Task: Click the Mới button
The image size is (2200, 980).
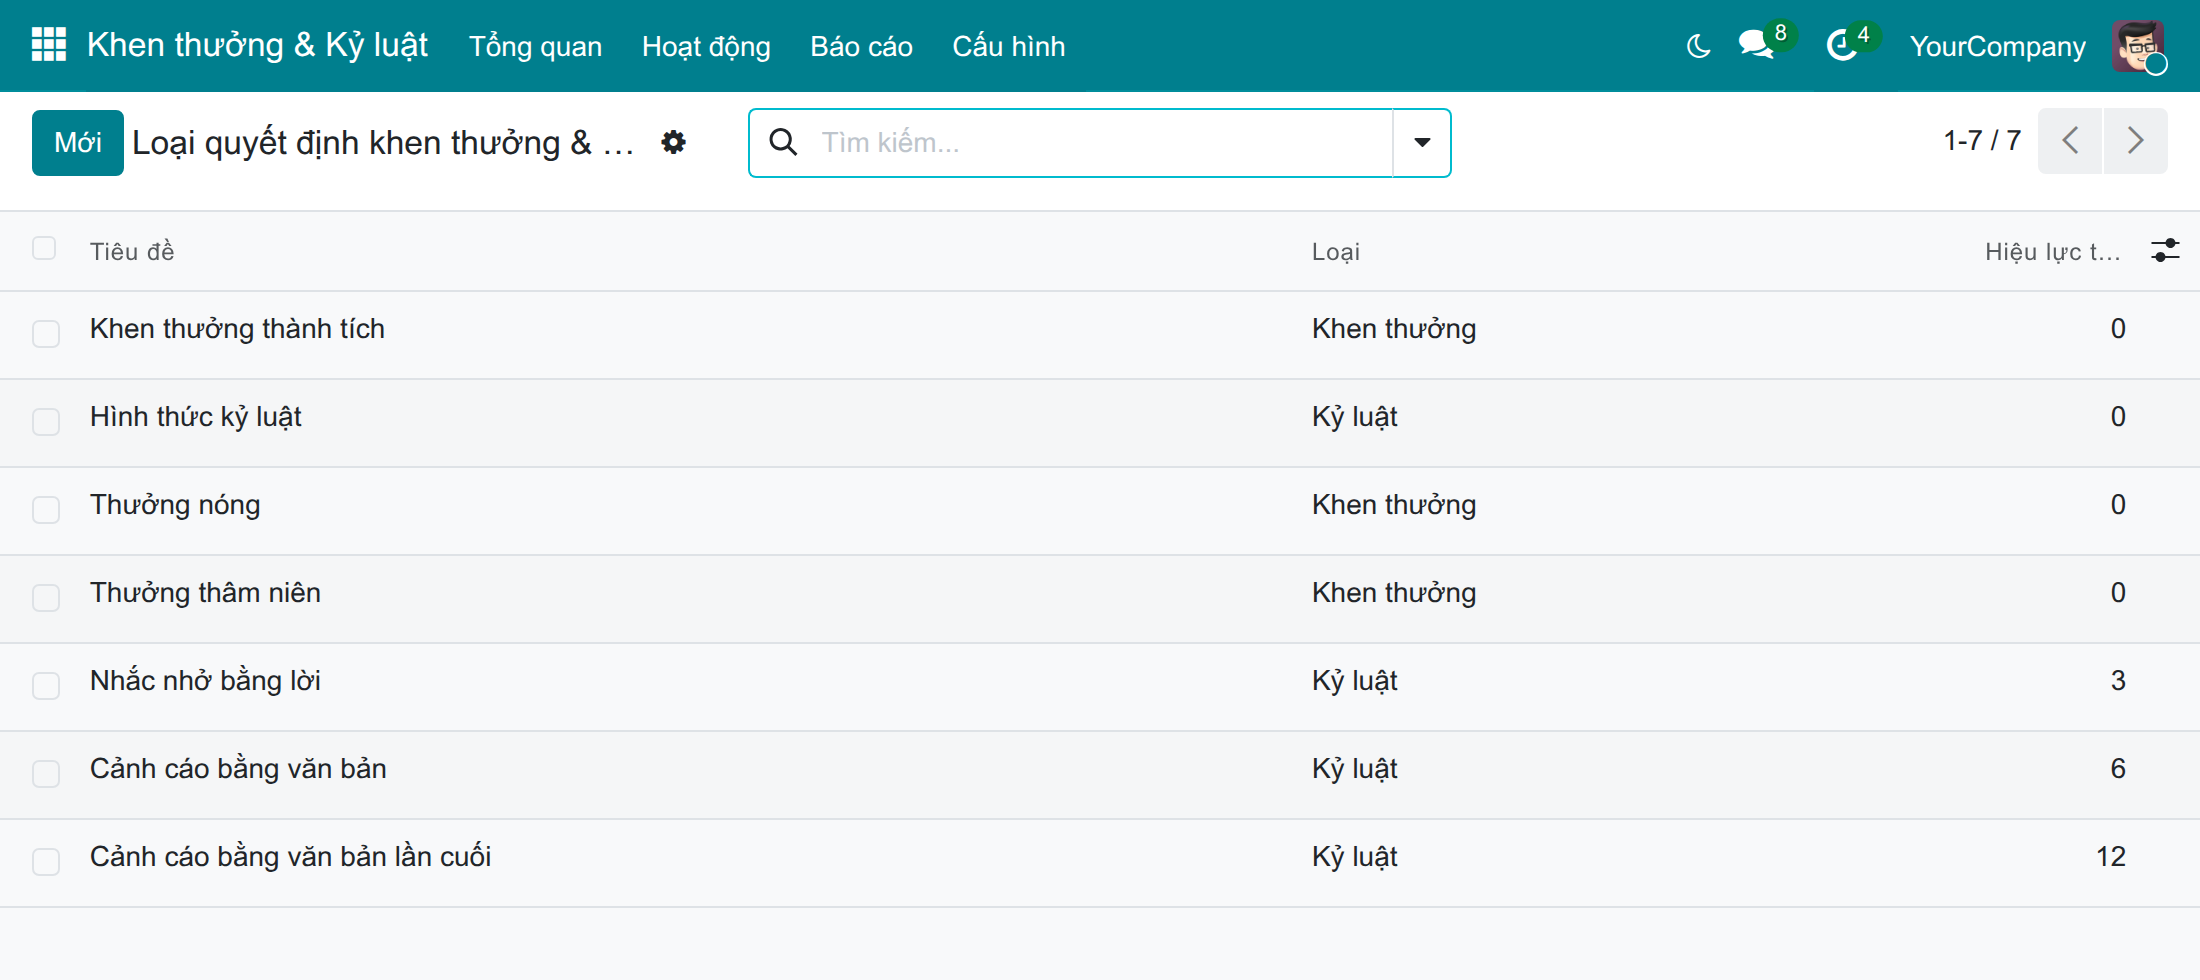Action: coord(78,143)
